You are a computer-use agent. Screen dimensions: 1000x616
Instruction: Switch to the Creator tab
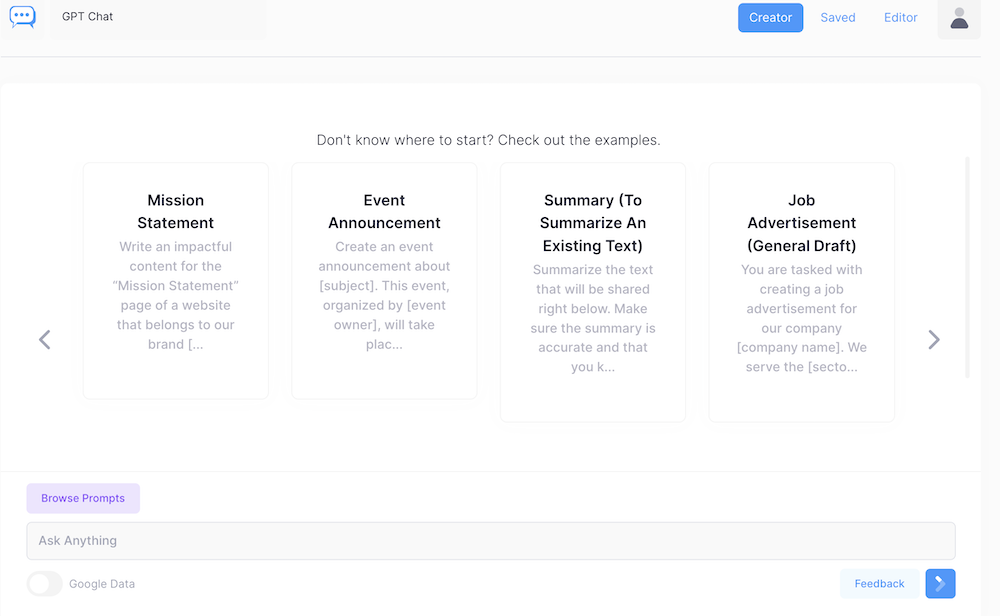coord(770,18)
